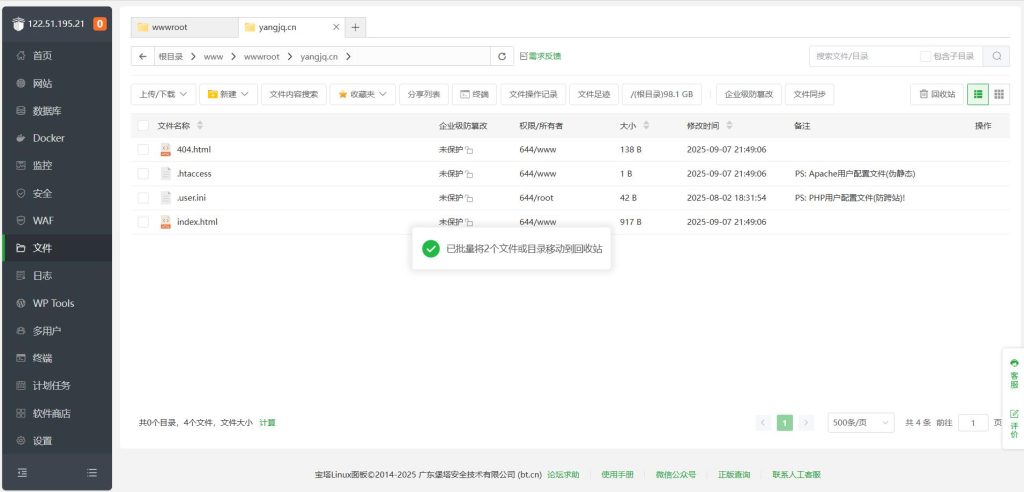Click the page number input box
The width and height of the screenshot is (1024, 492).
pyautogui.click(x=974, y=423)
